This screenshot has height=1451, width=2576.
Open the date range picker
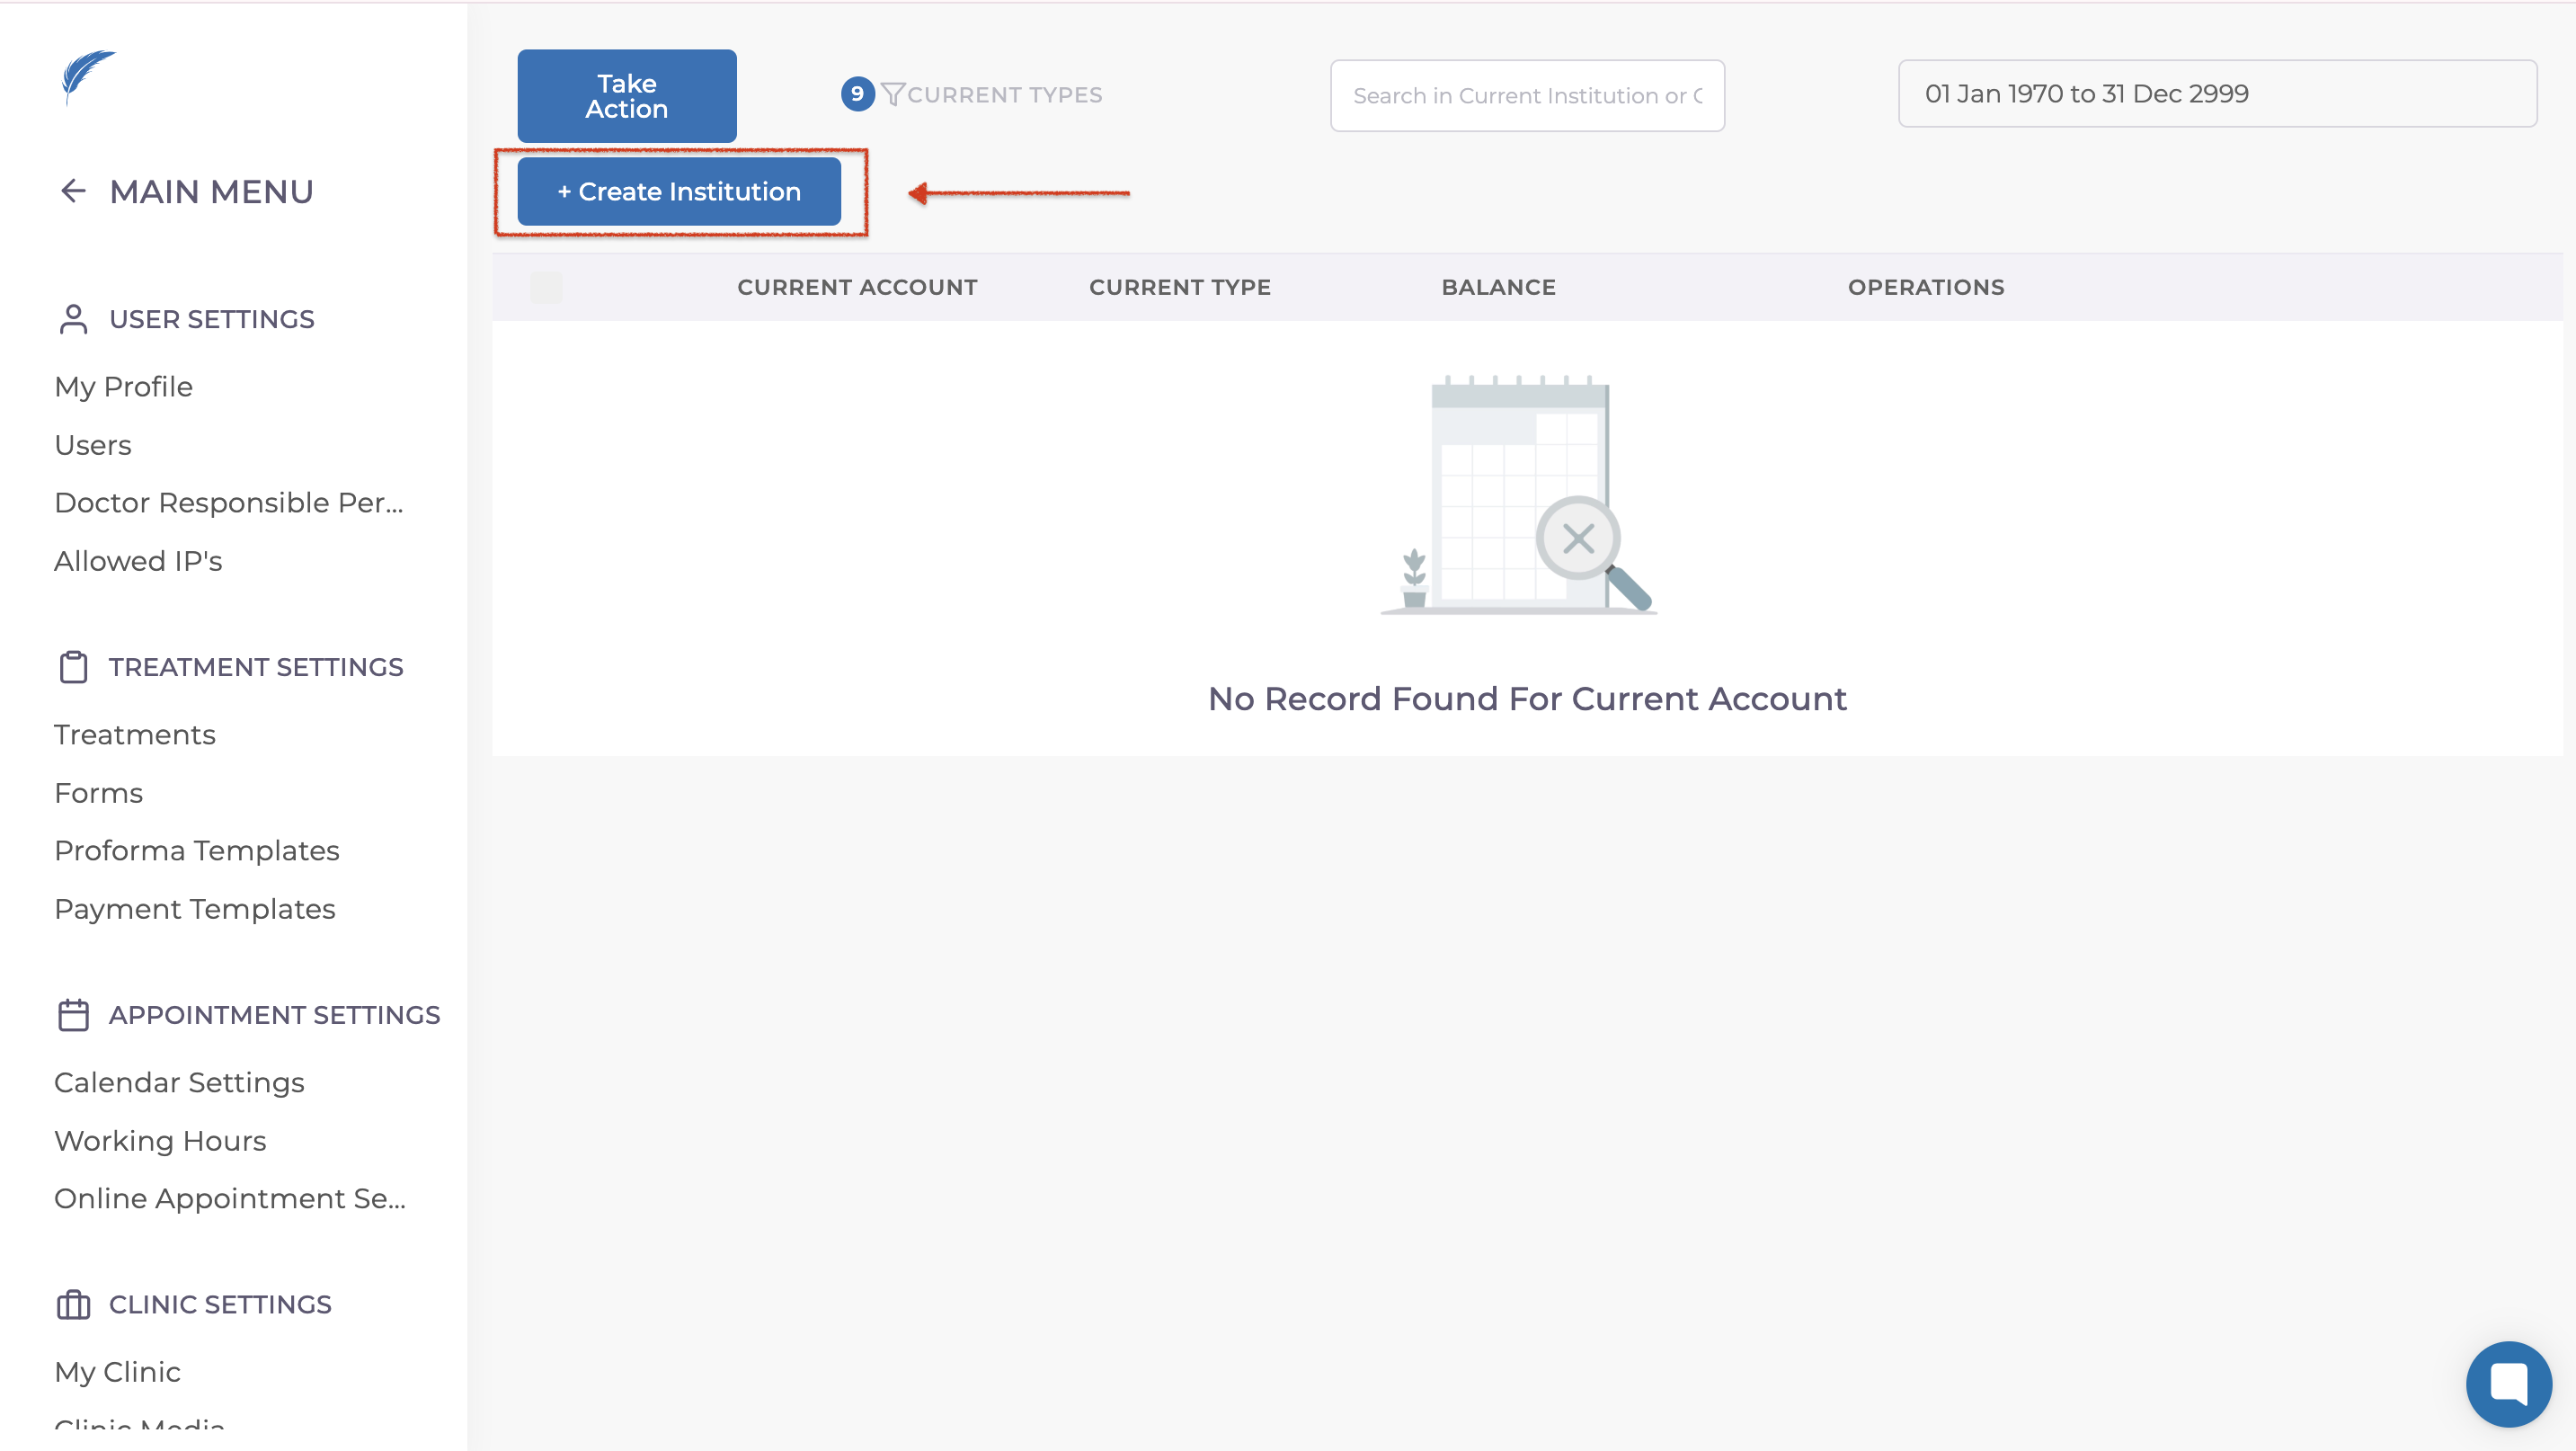2216,94
